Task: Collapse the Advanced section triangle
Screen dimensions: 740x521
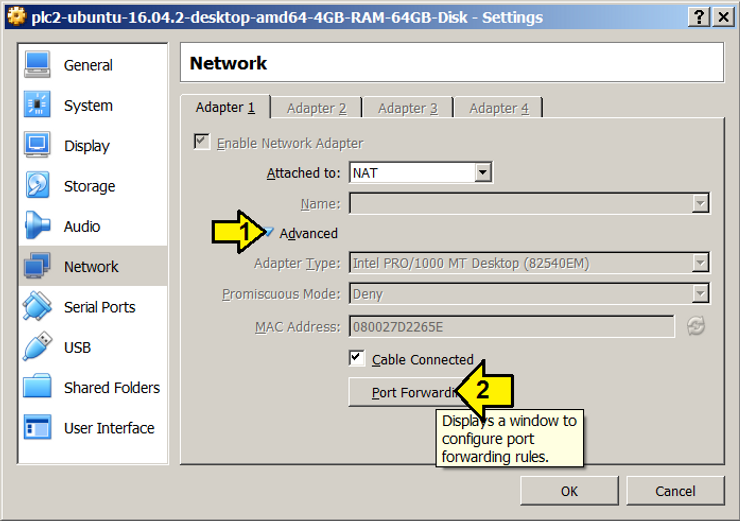Action: tap(269, 232)
